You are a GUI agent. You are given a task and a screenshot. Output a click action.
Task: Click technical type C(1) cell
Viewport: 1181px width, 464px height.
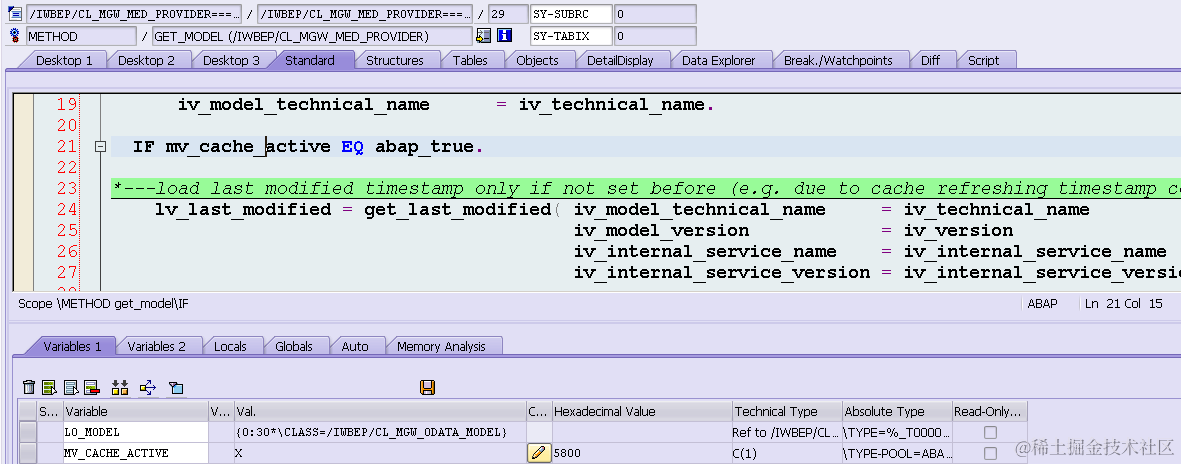(786, 453)
